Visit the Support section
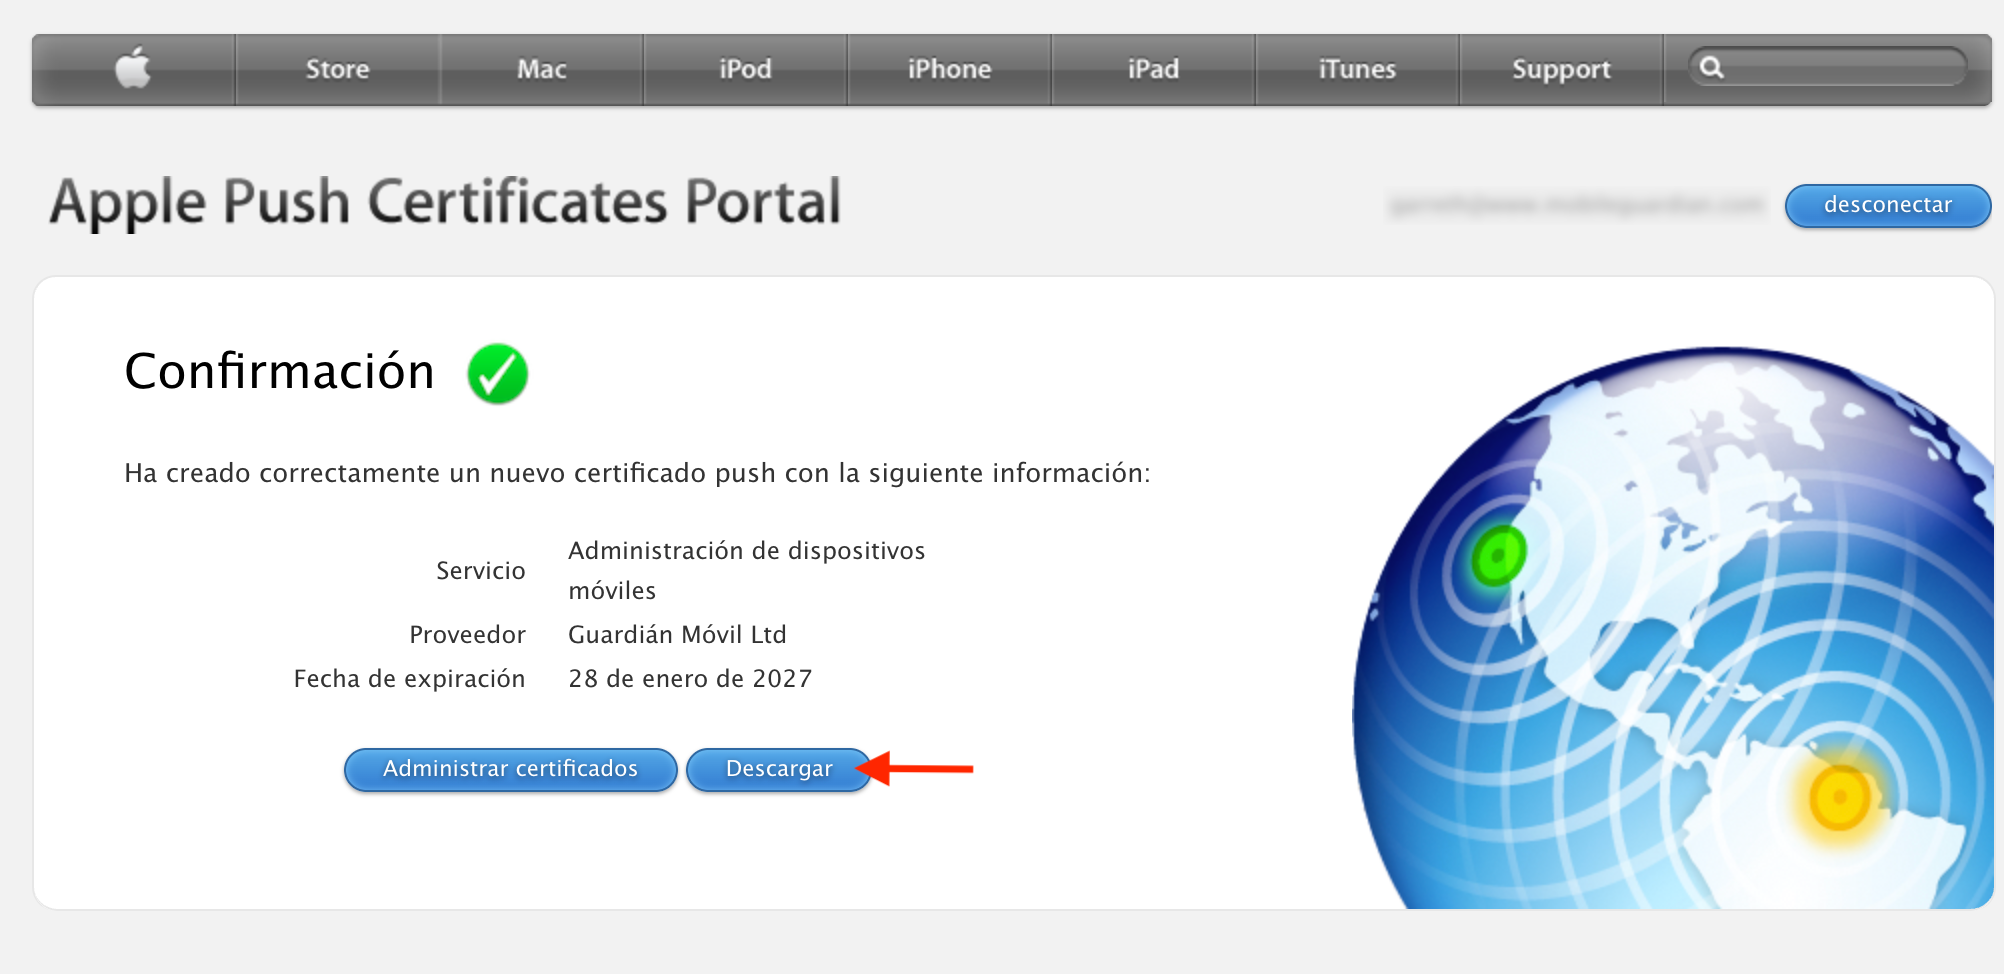Viewport: 2004px width, 974px height. coord(1560,69)
